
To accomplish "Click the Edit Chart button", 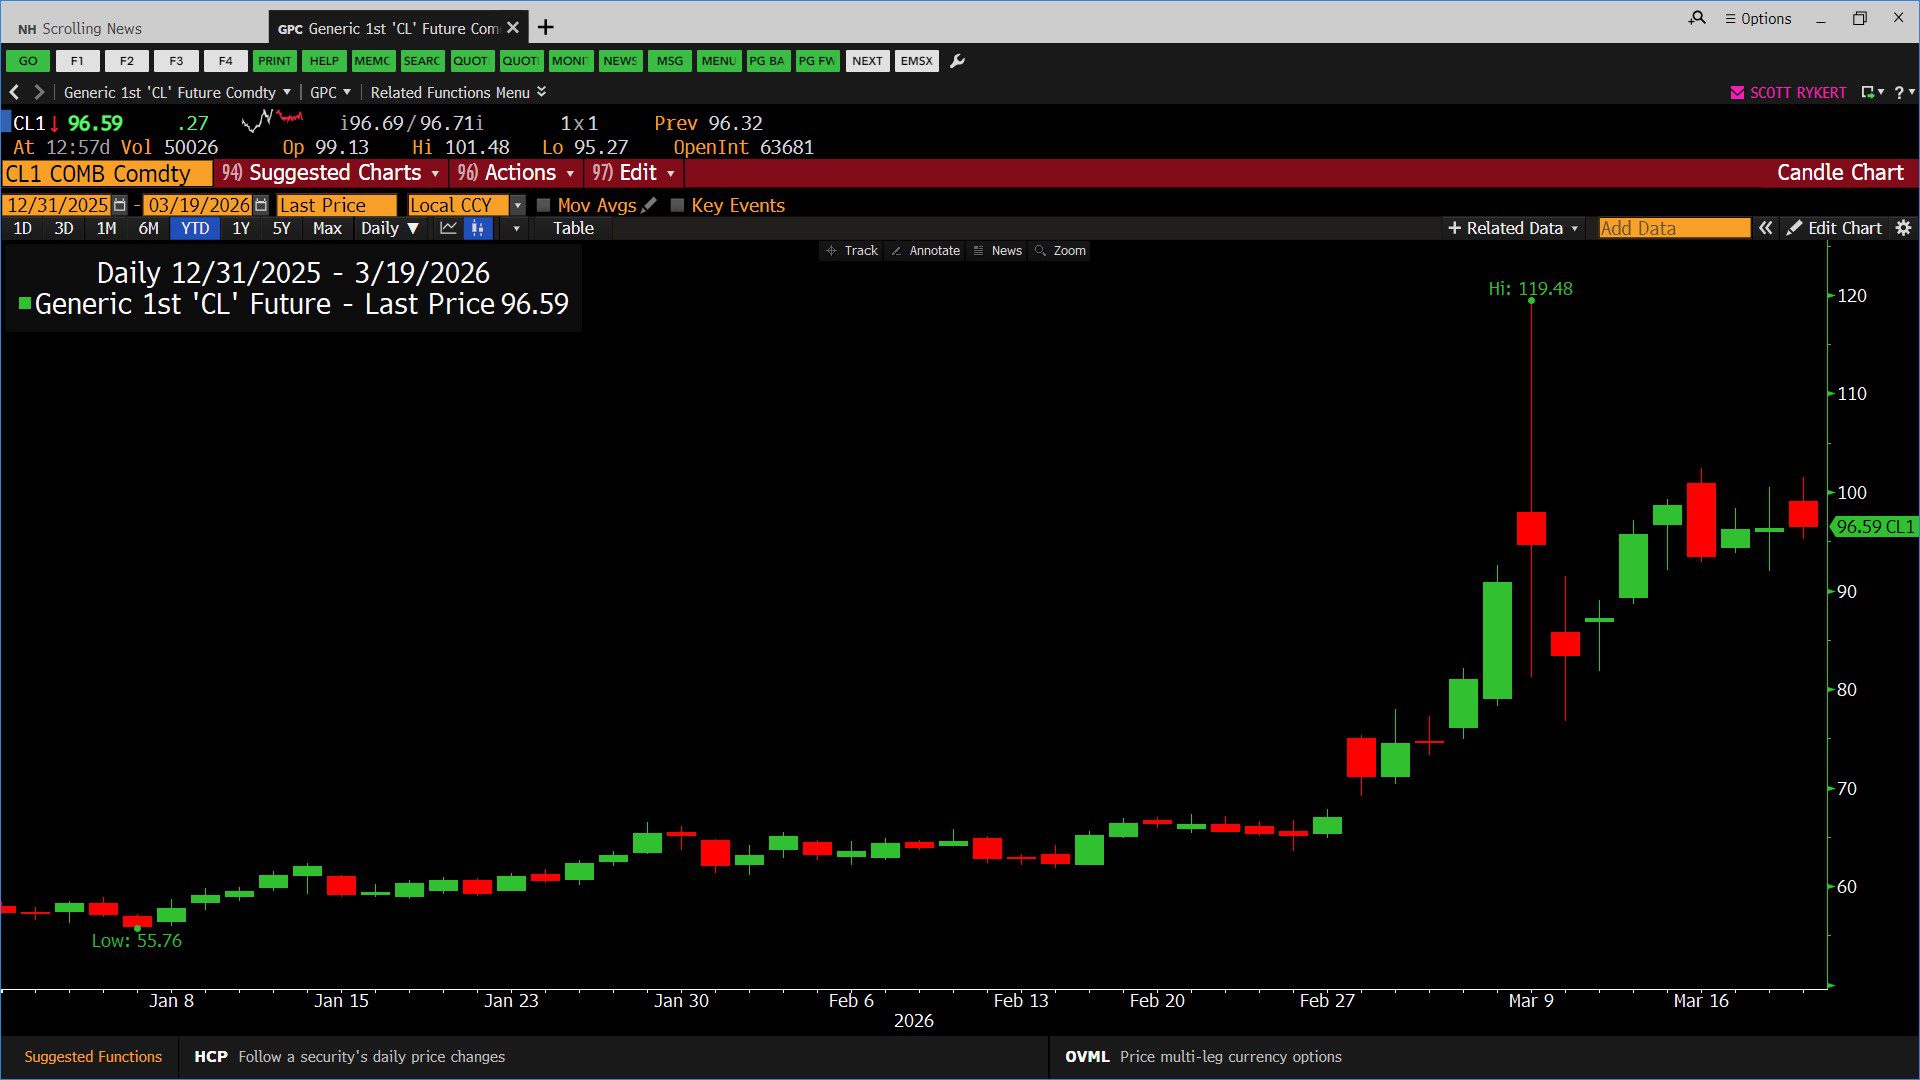I will [1834, 228].
